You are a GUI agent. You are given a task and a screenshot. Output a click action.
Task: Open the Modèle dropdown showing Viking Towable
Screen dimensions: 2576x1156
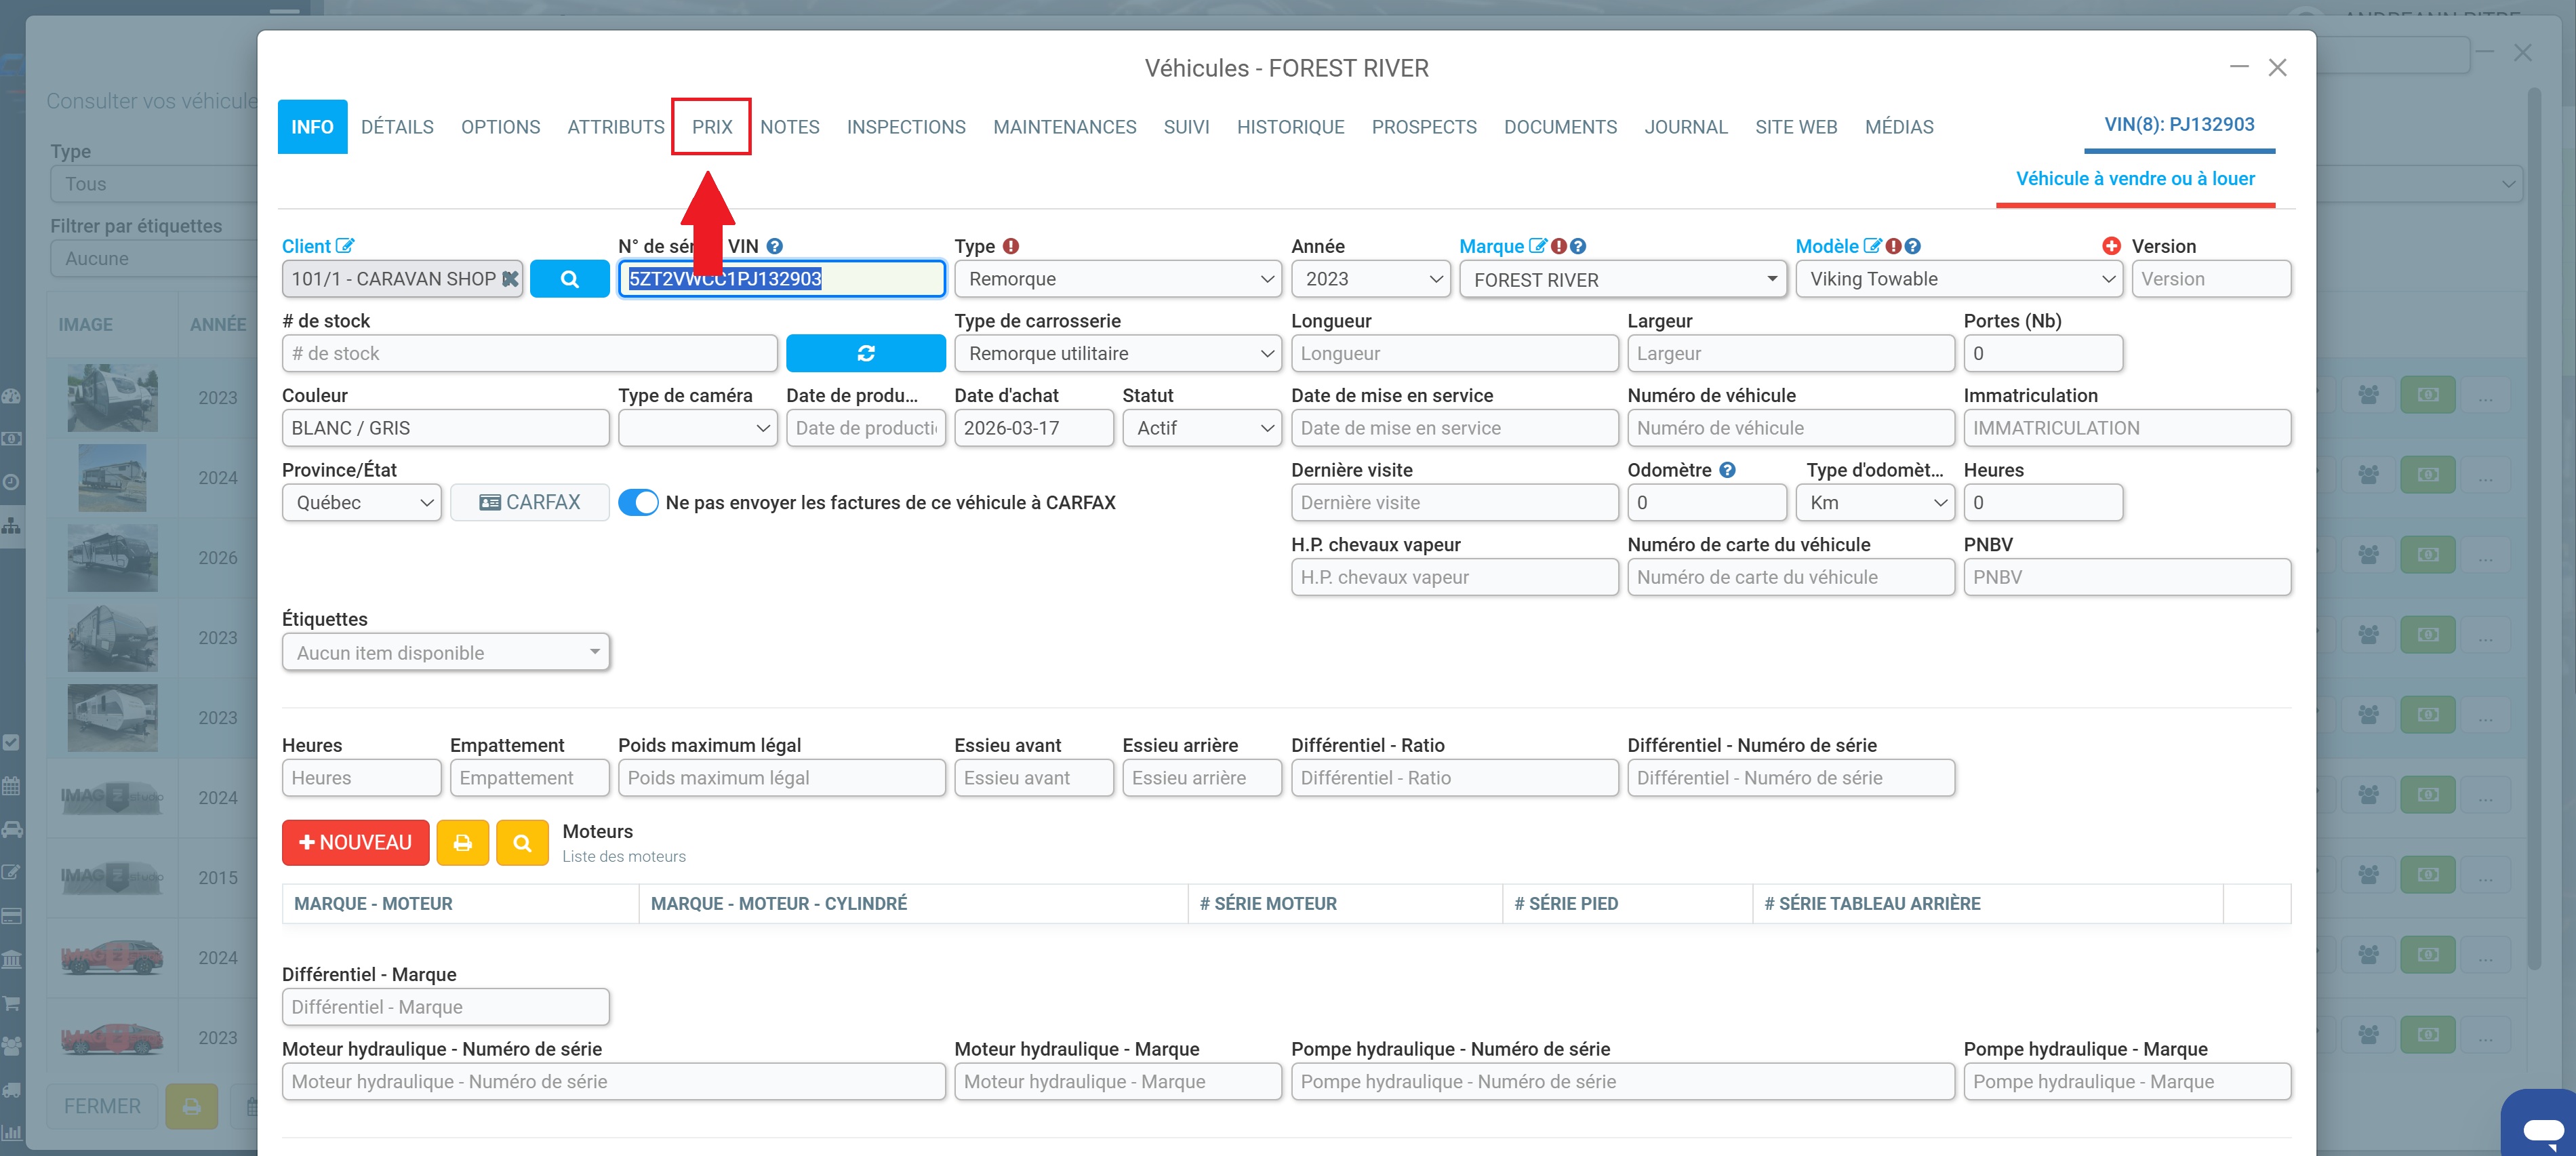coord(1959,279)
